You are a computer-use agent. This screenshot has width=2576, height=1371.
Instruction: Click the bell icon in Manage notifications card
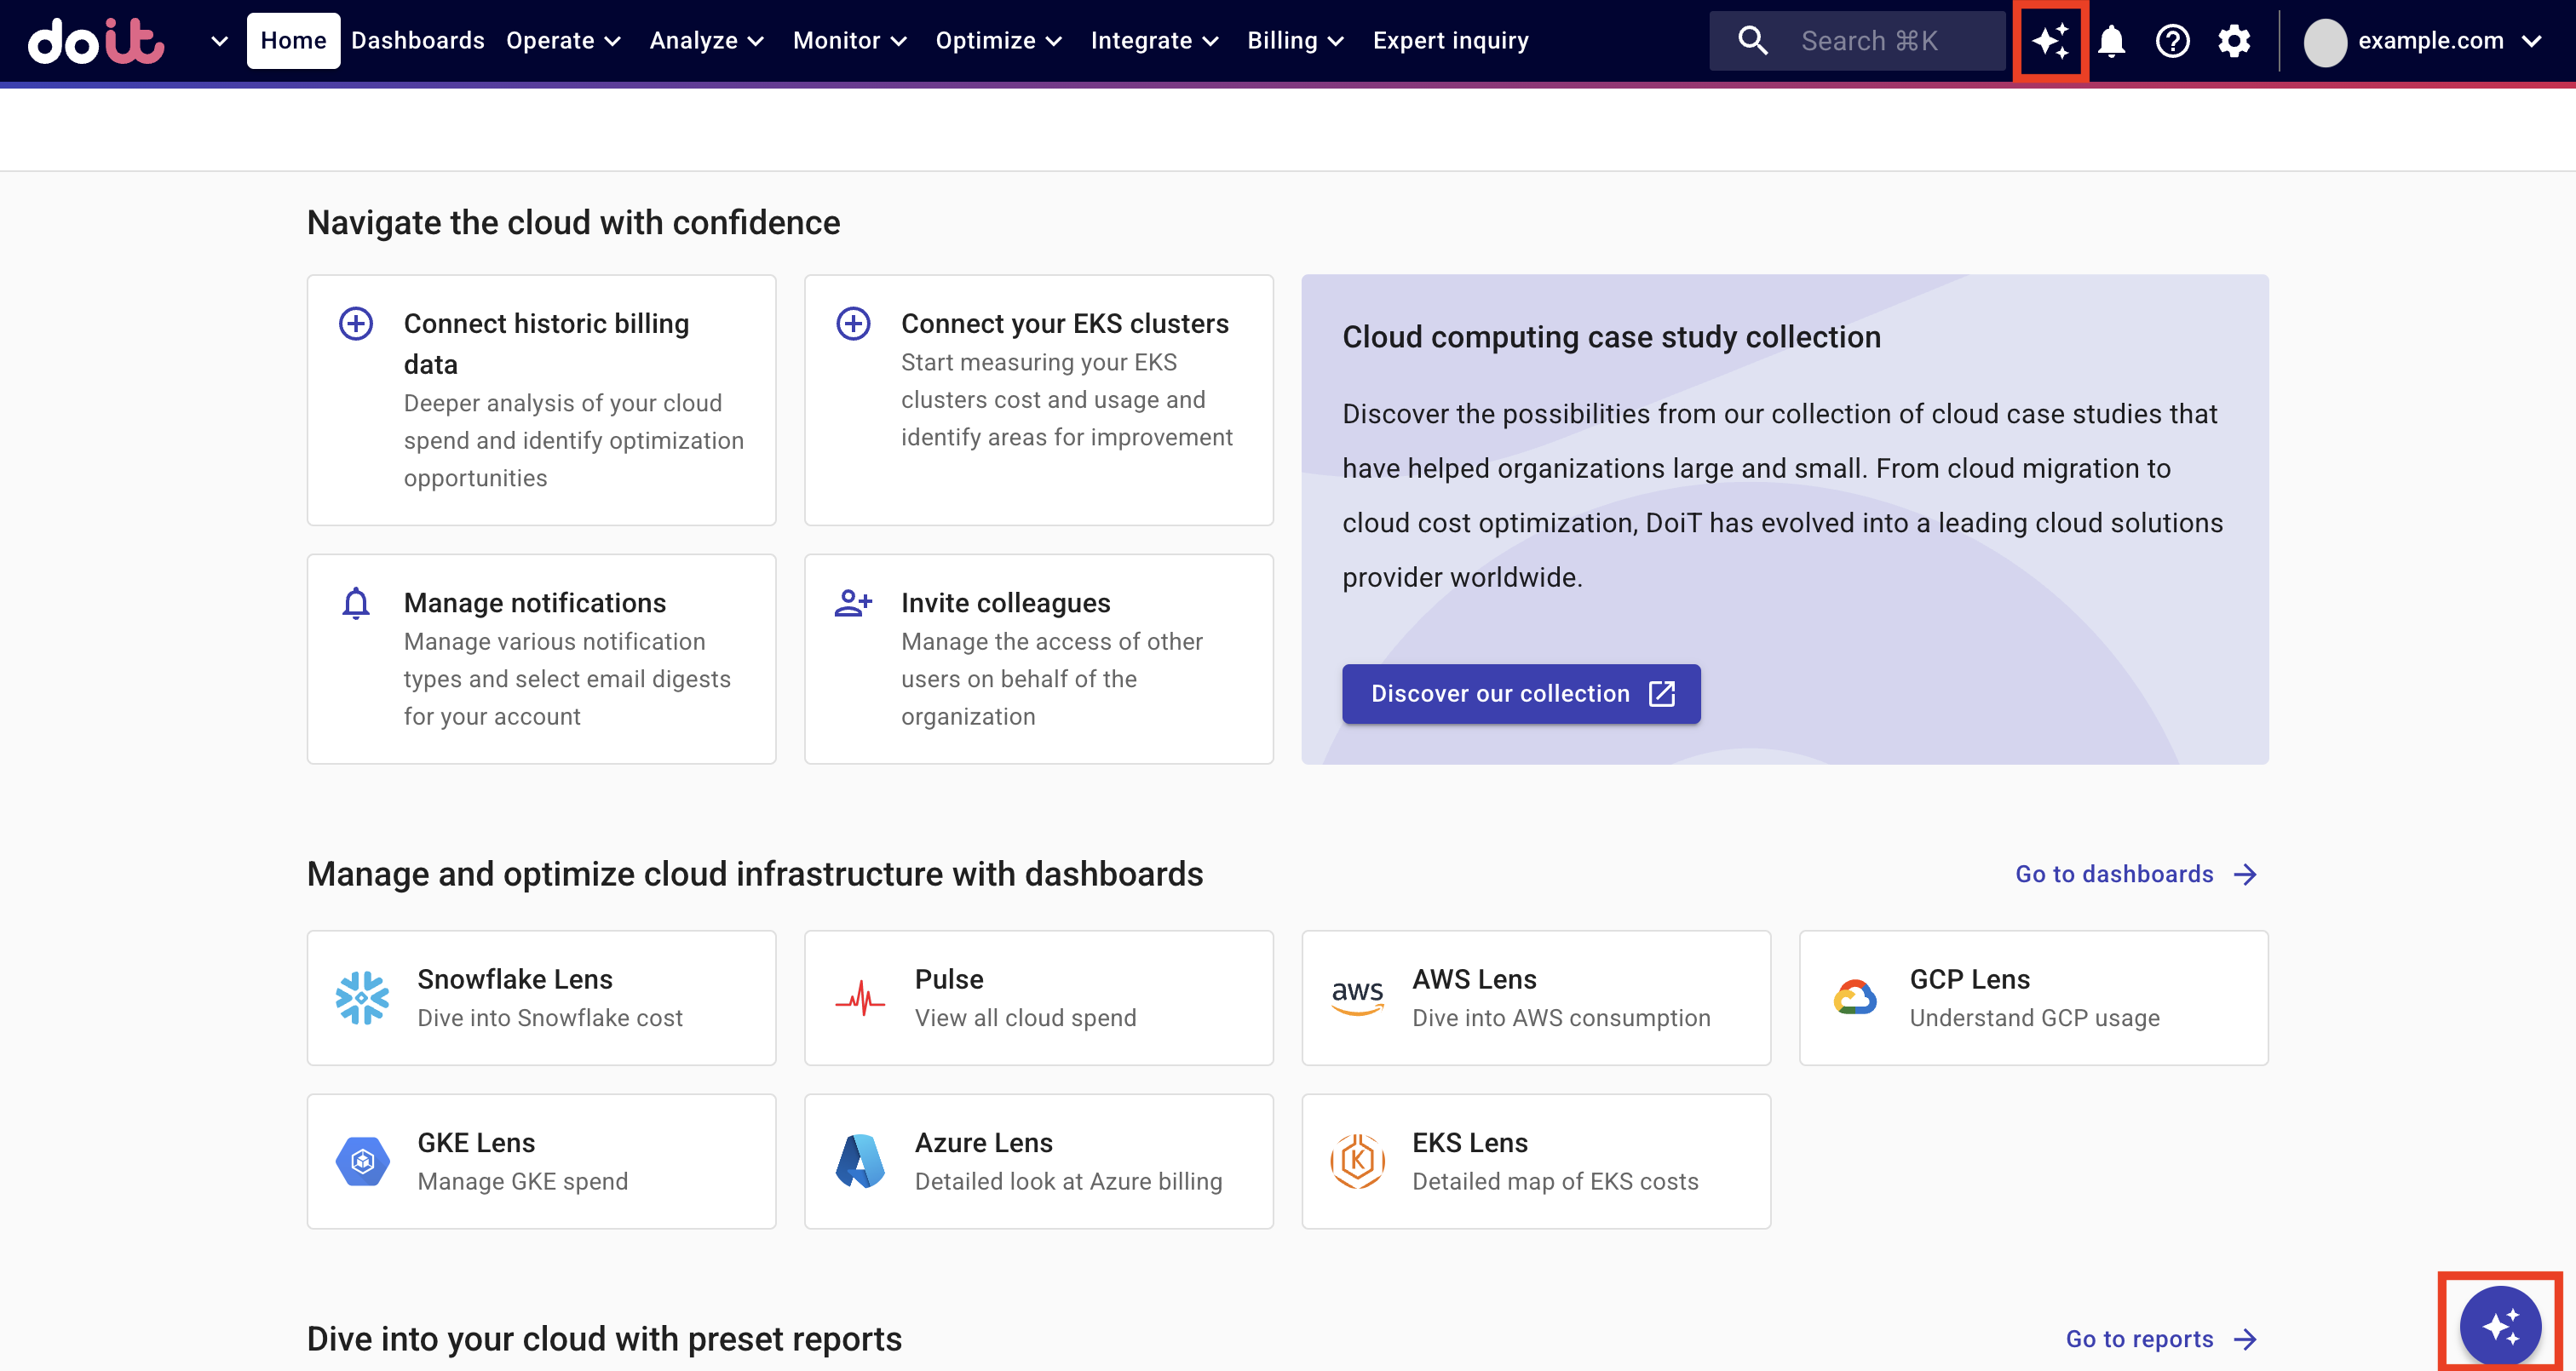point(356,603)
